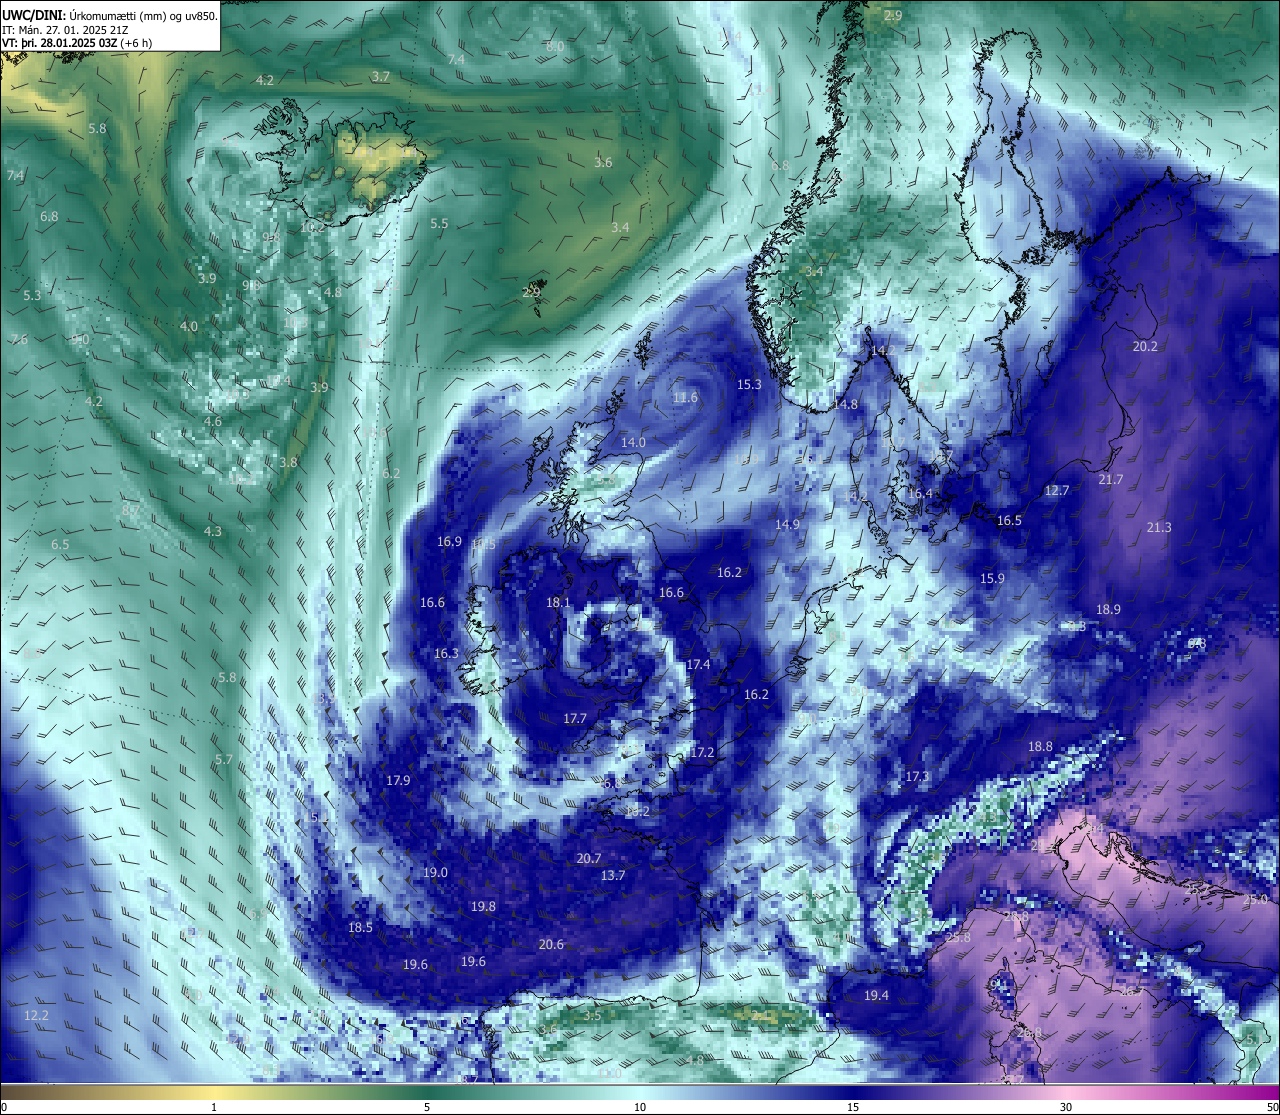The width and height of the screenshot is (1280, 1115).
Task: Click the UWC/DINI title in the header box
Action: coord(32,15)
